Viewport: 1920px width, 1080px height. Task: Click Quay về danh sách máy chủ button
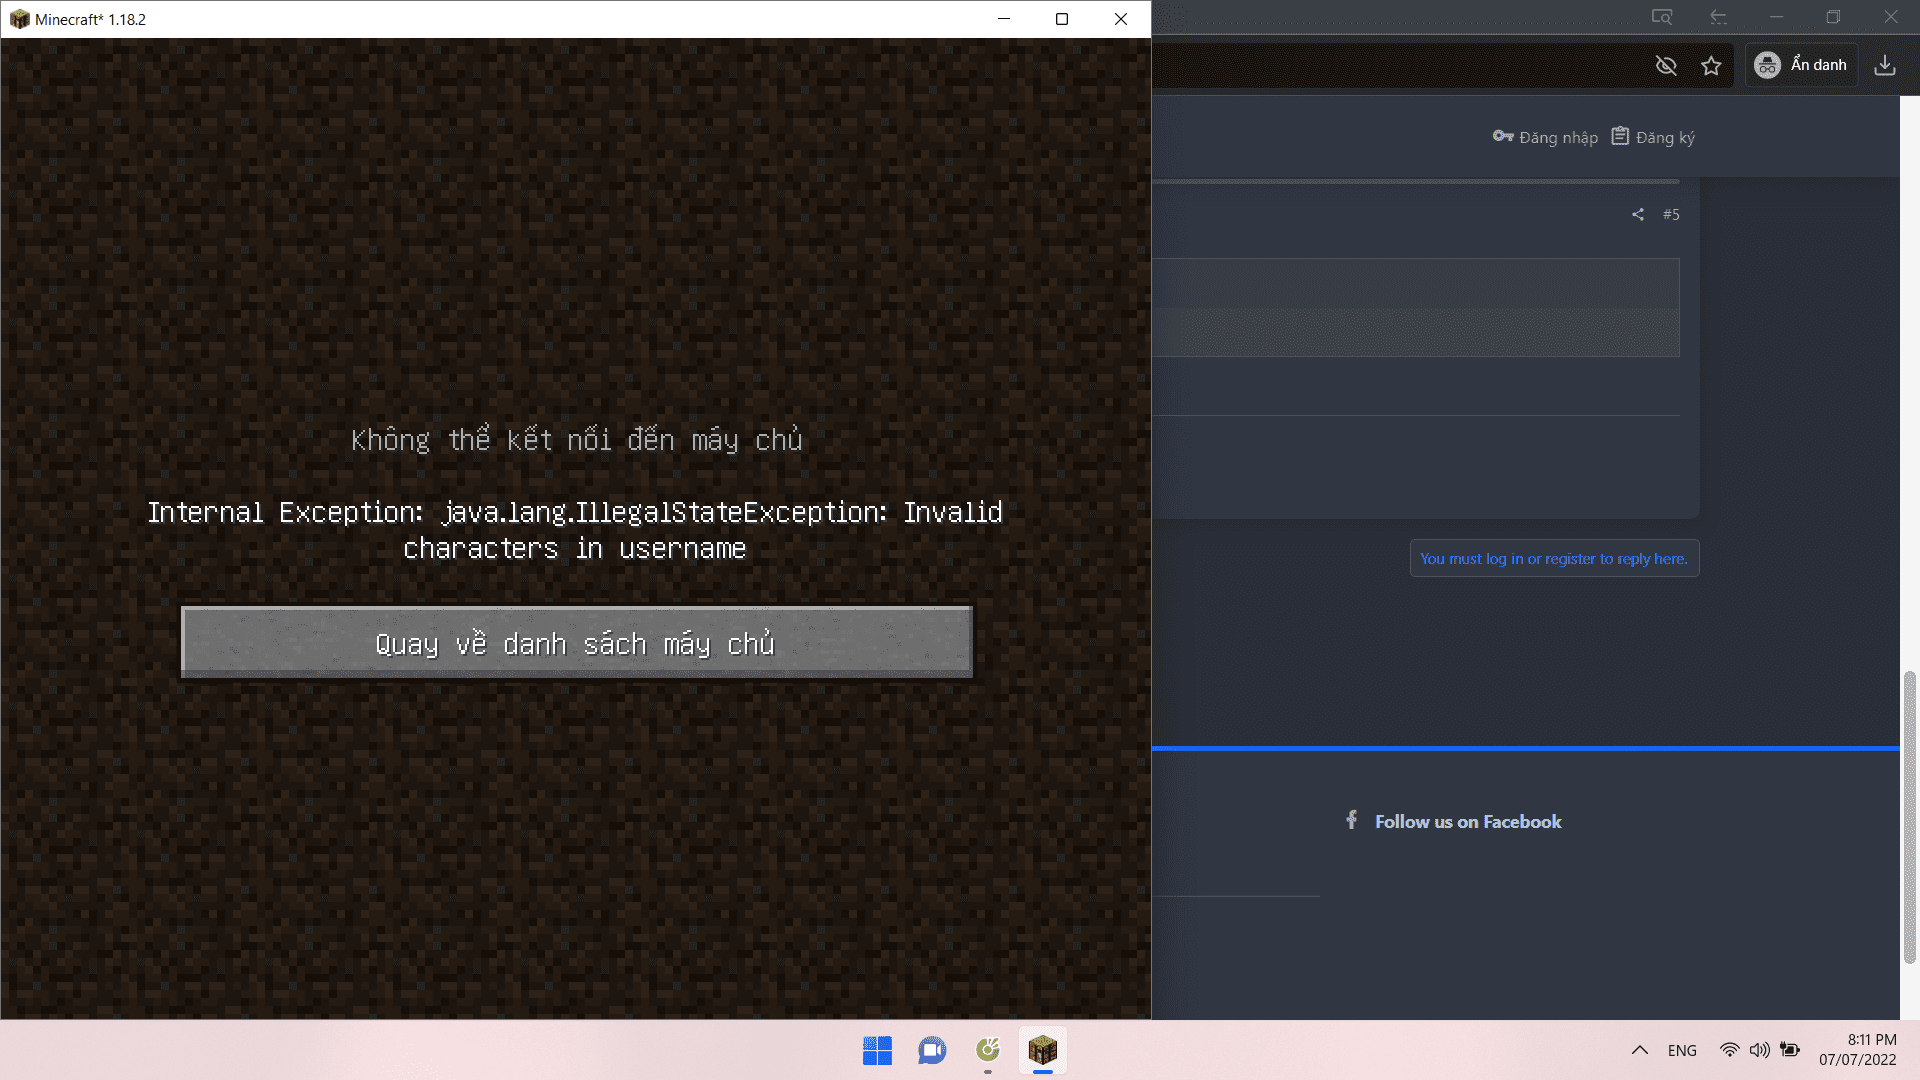point(576,643)
